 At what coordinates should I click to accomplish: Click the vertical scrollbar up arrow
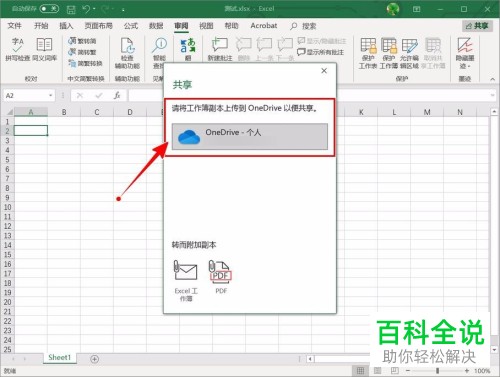494,112
